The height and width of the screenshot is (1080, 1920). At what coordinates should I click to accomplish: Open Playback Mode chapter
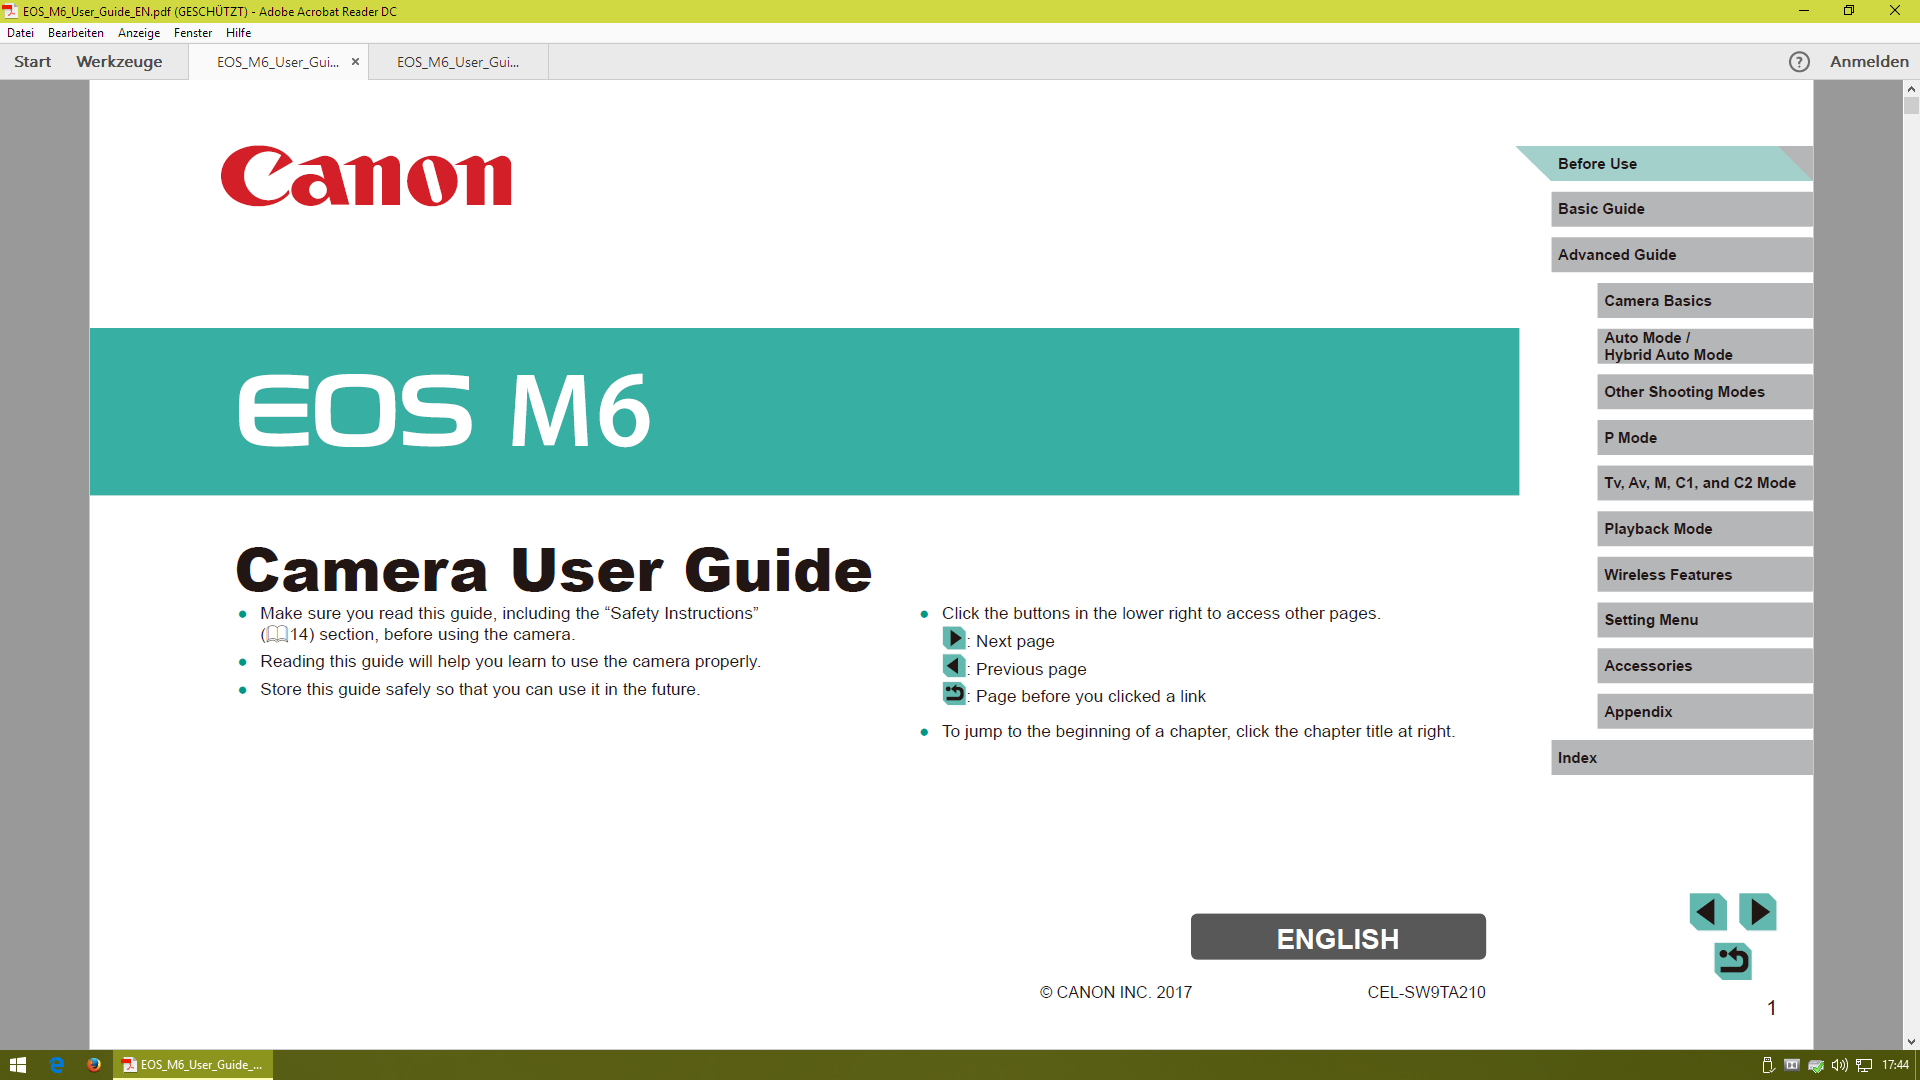click(x=1705, y=529)
